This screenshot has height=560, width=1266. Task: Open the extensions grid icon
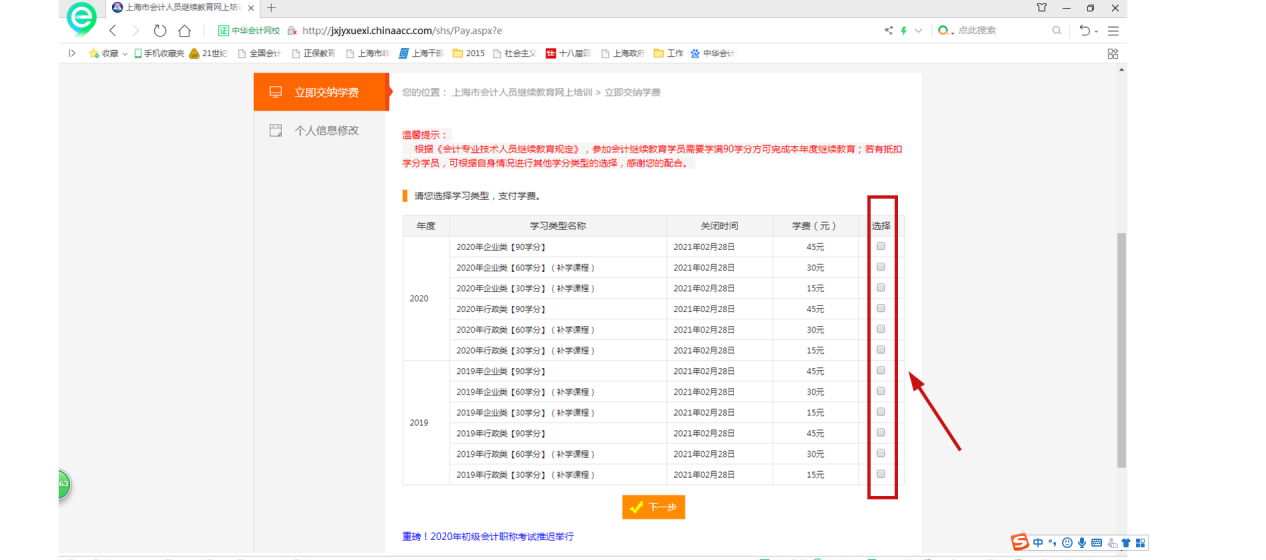pos(1113,54)
